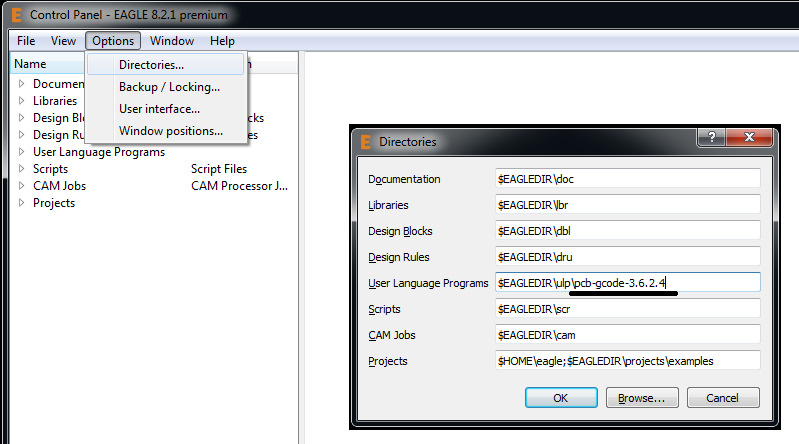Click the EAGLE icon in Directories dialog title
Image resolution: width=799 pixels, height=444 pixels.
coord(365,142)
